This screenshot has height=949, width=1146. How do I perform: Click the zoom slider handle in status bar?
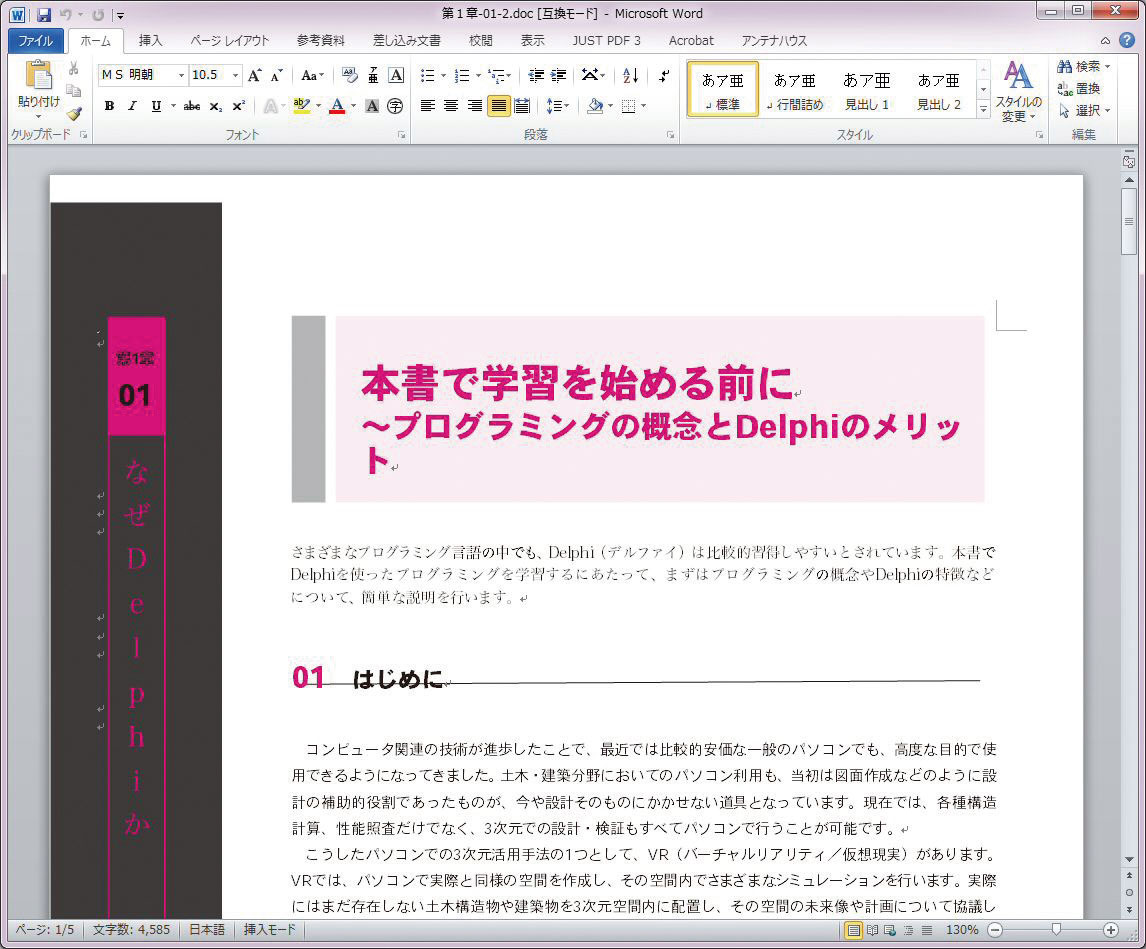pyautogui.click(x=1056, y=930)
